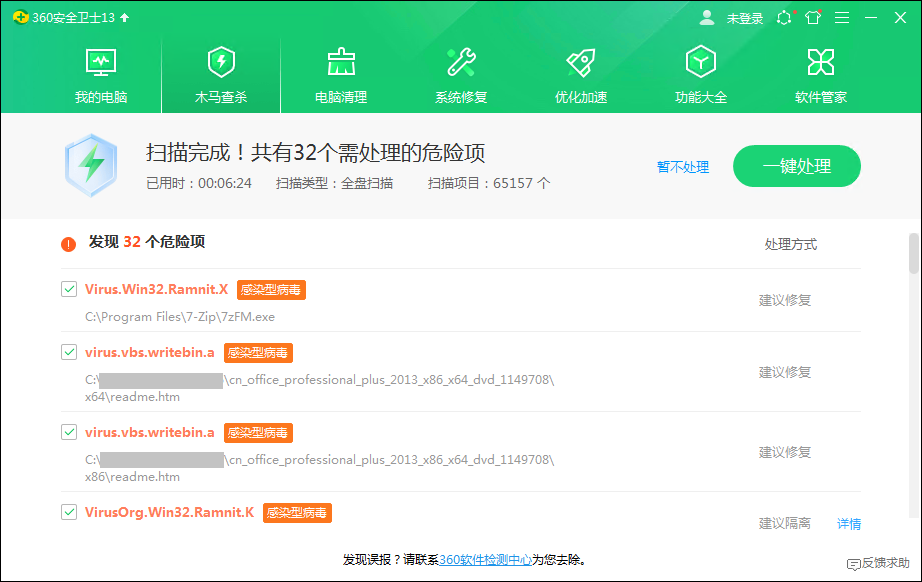The height and width of the screenshot is (582, 922).
Task: Open the hamburger main menu
Action: [x=841, y=17]
